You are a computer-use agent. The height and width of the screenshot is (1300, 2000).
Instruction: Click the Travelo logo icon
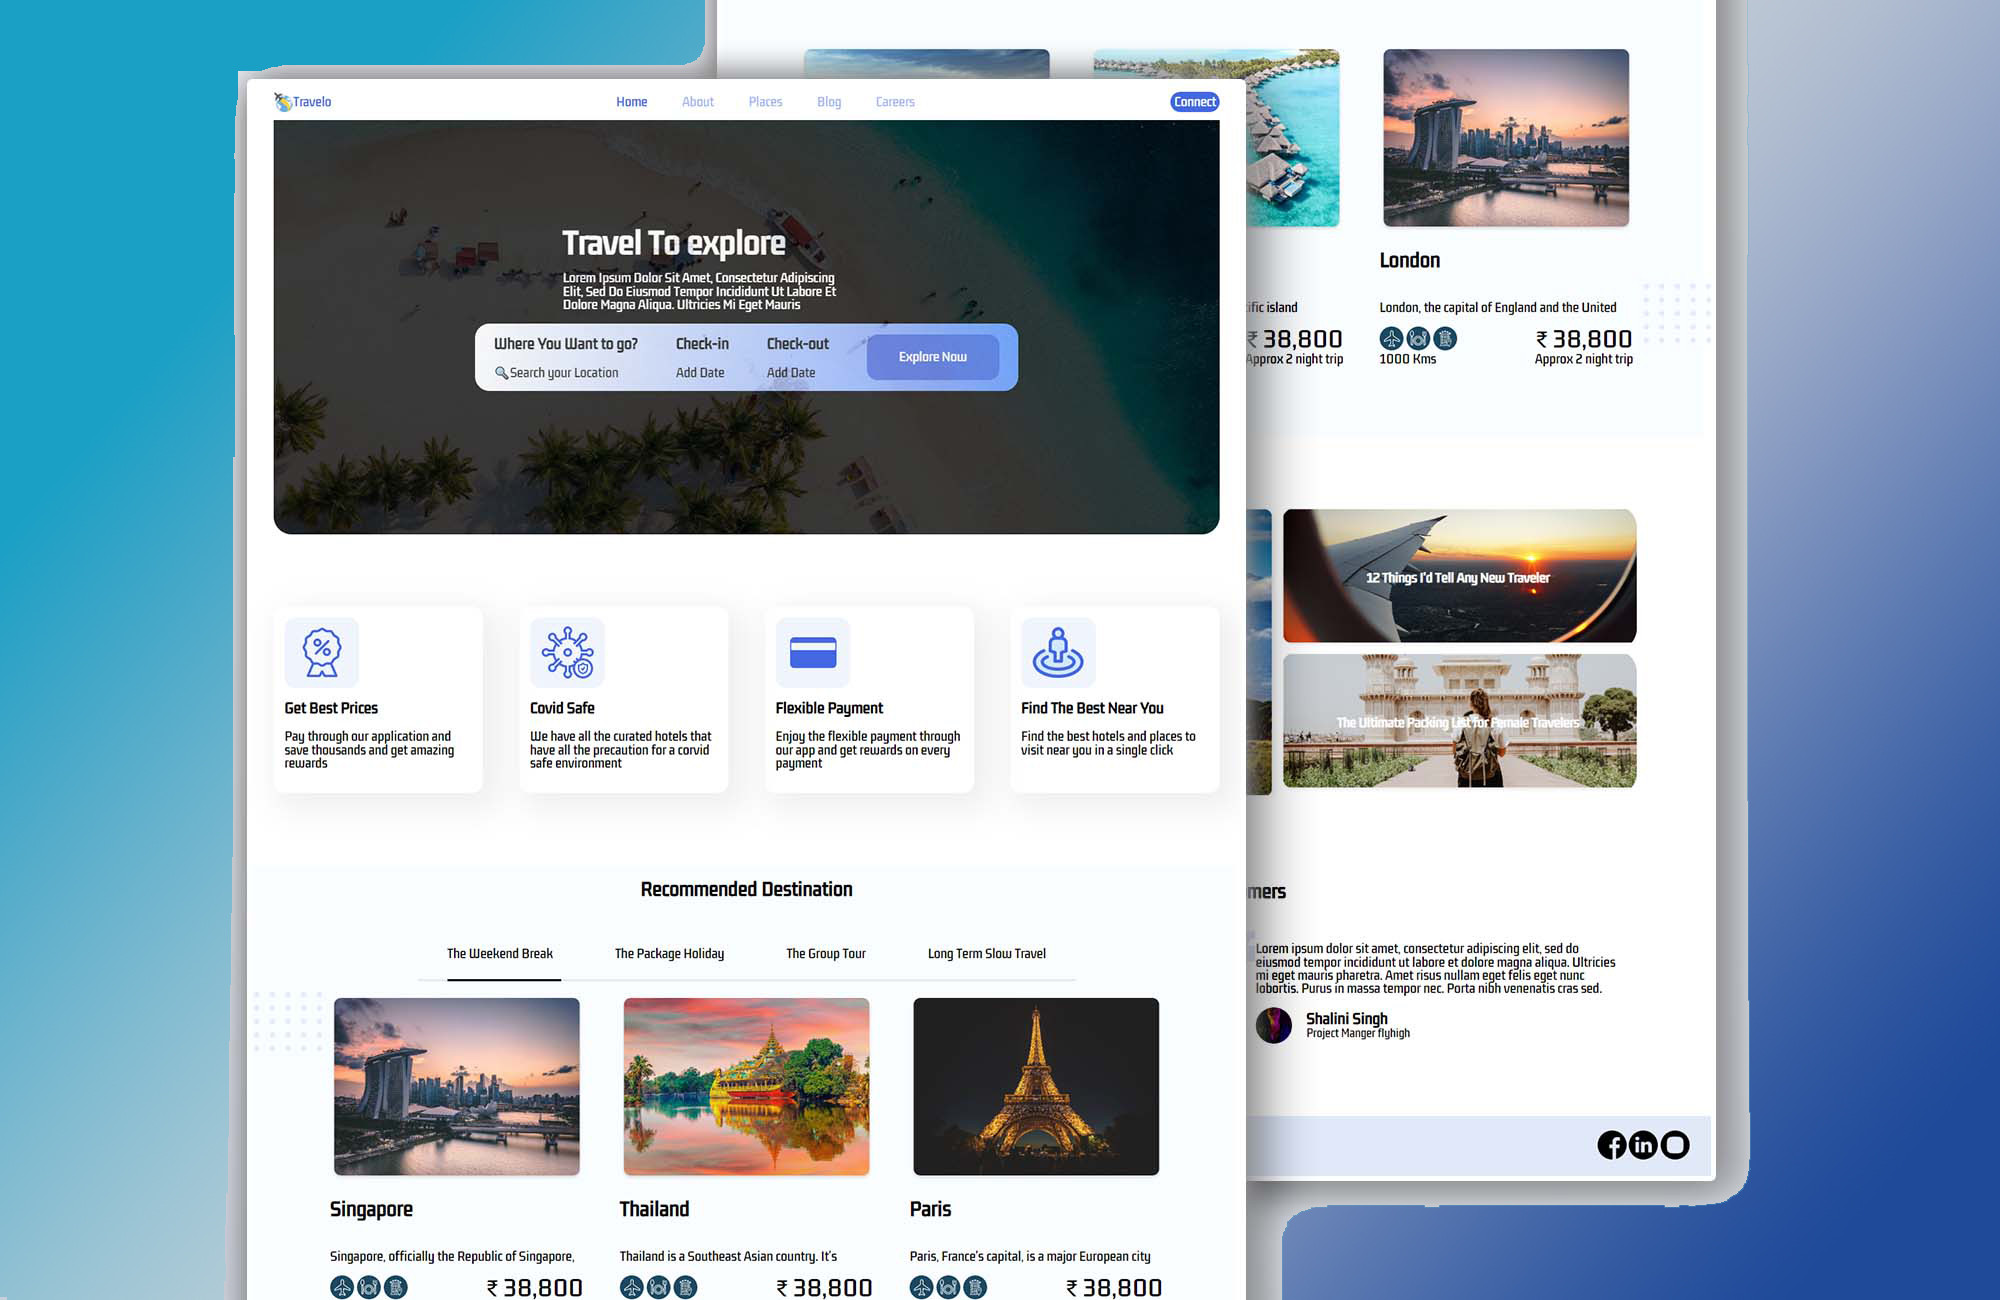coord(283,101)
